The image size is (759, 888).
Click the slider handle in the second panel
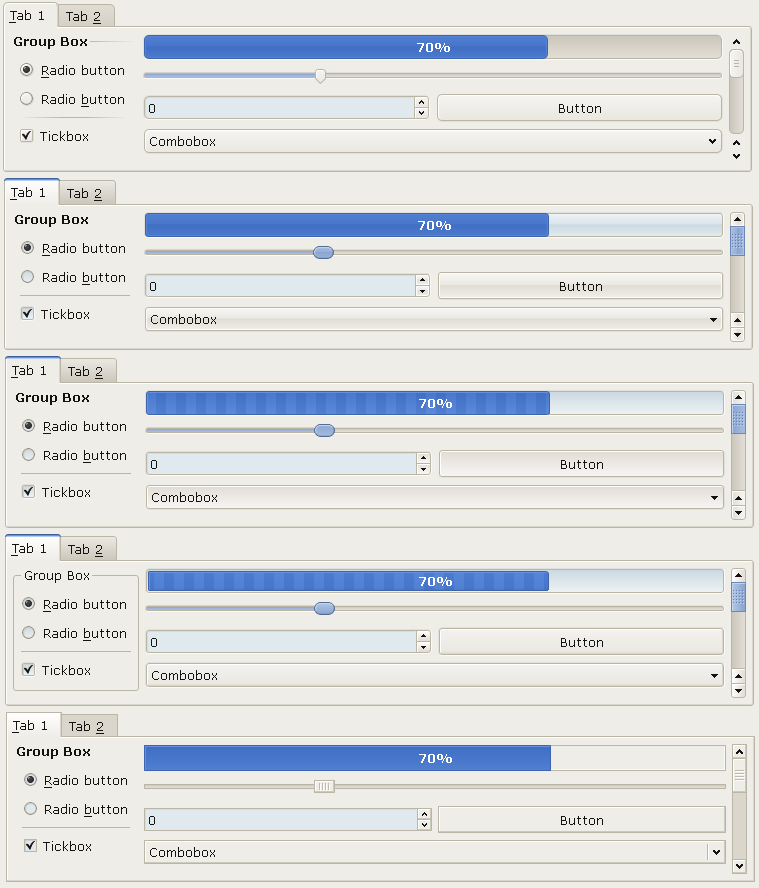pyautogui.click(x=323, y=253)
